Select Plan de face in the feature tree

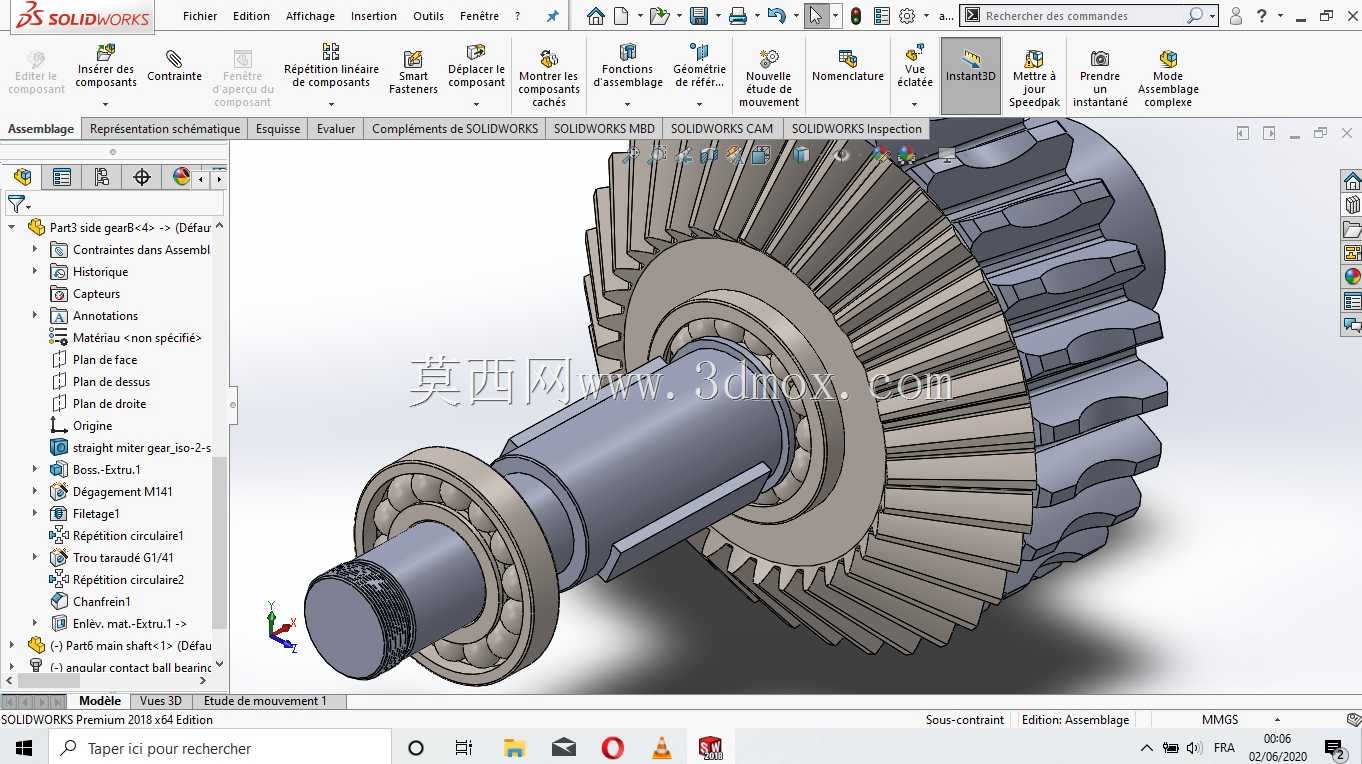[x=105, y=359]
